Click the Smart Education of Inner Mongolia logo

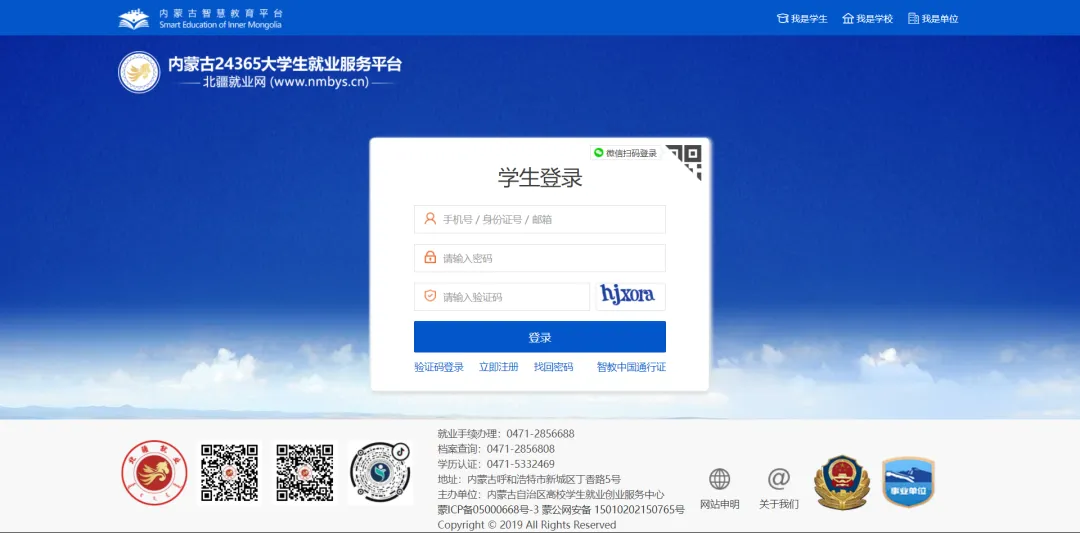[x=200, y=19]
